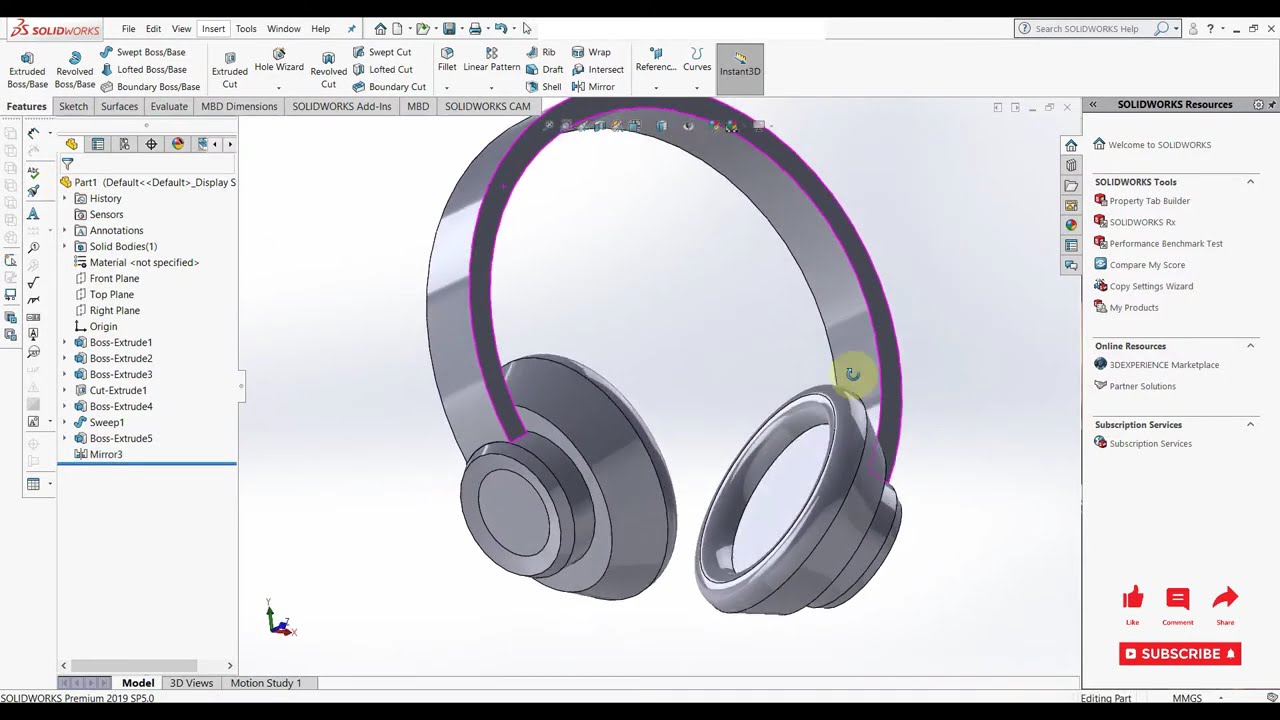Open the Tools menu
This screenshot has width=1280, height=720.
tap(246, 29)
